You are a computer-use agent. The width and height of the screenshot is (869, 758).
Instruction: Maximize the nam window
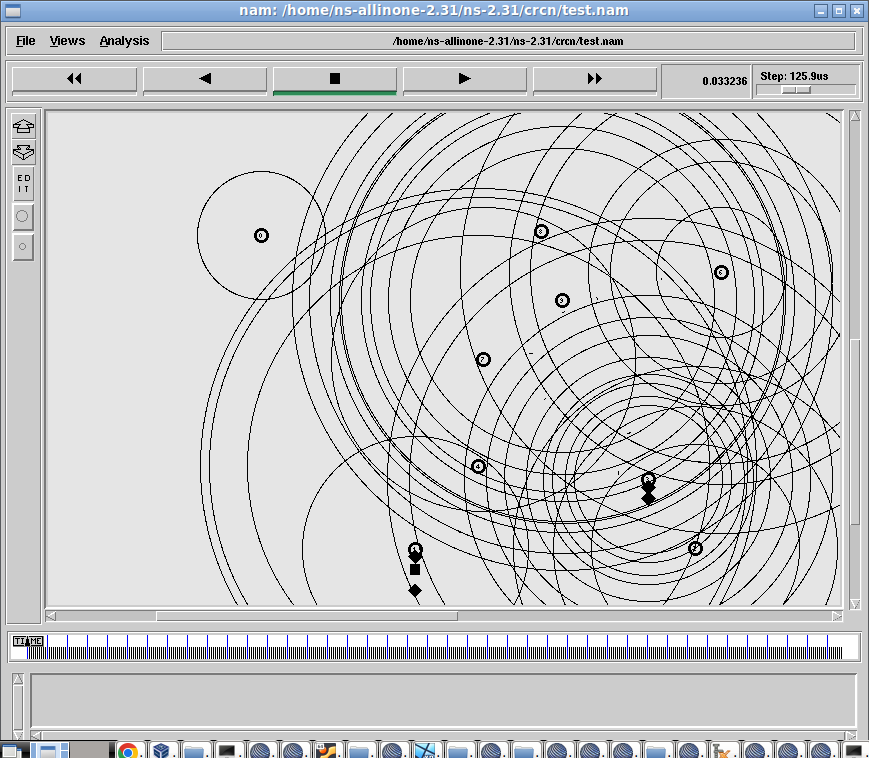[x=839, y=11]
